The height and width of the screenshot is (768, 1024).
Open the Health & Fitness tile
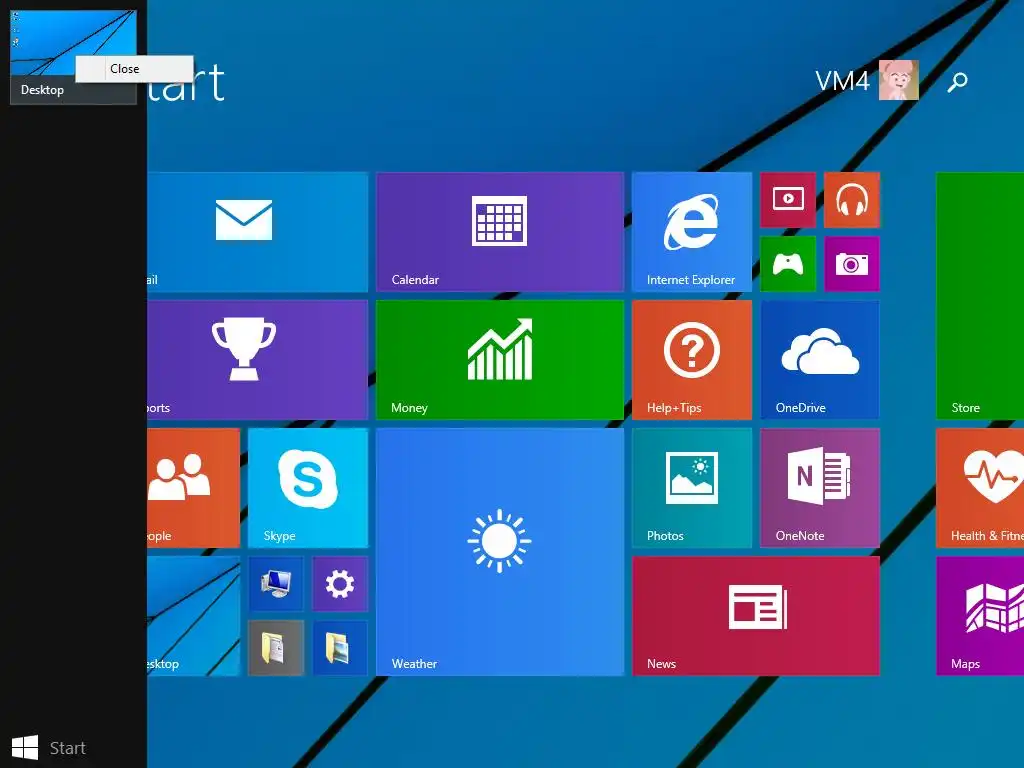(980, 488)
